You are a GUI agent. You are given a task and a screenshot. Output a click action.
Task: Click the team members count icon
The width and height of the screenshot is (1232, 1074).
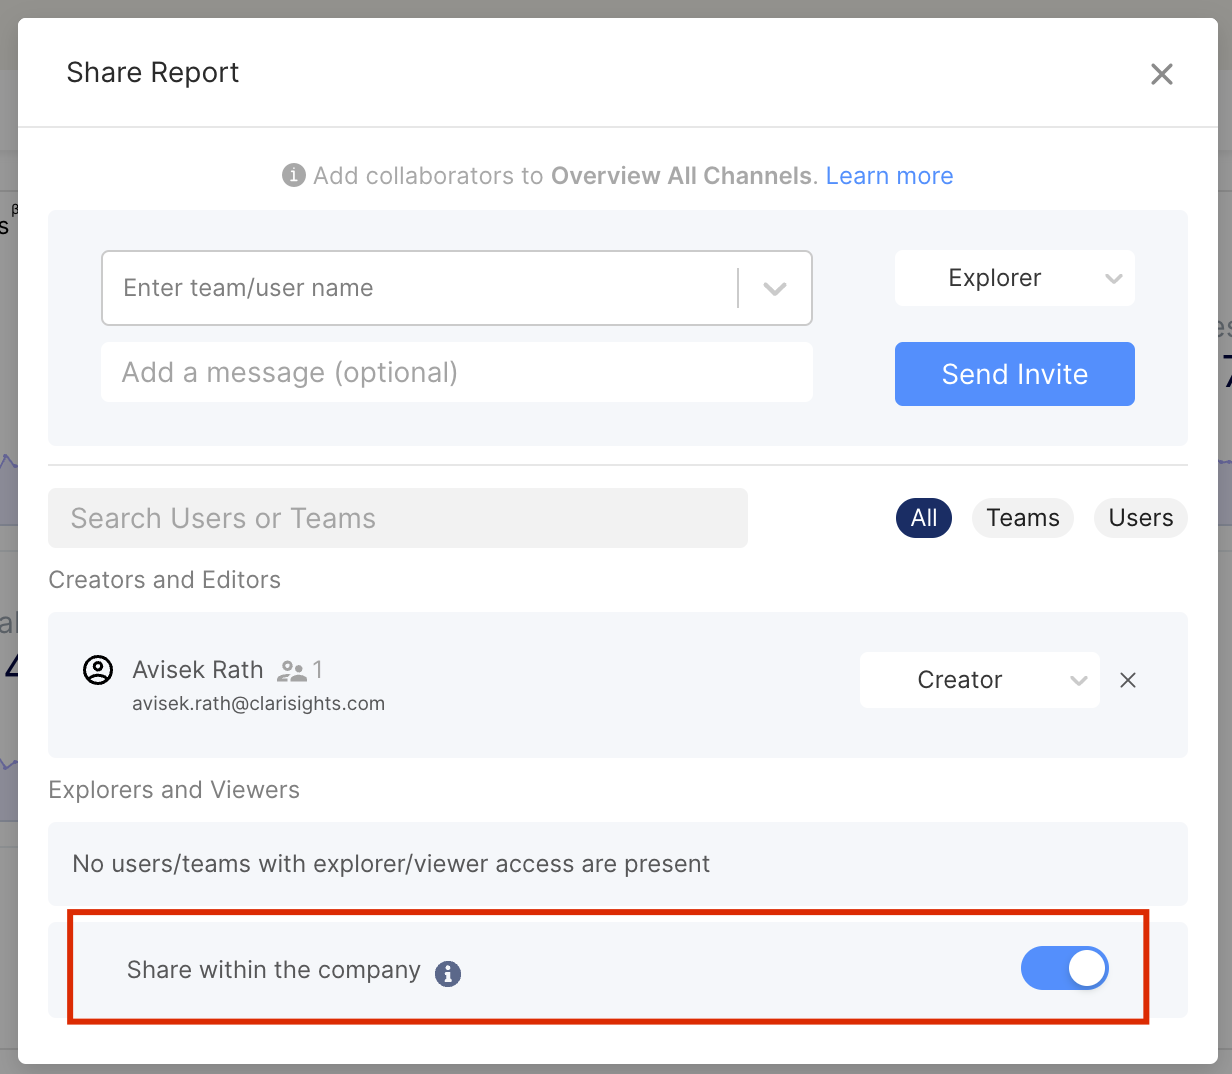[292, 670]
